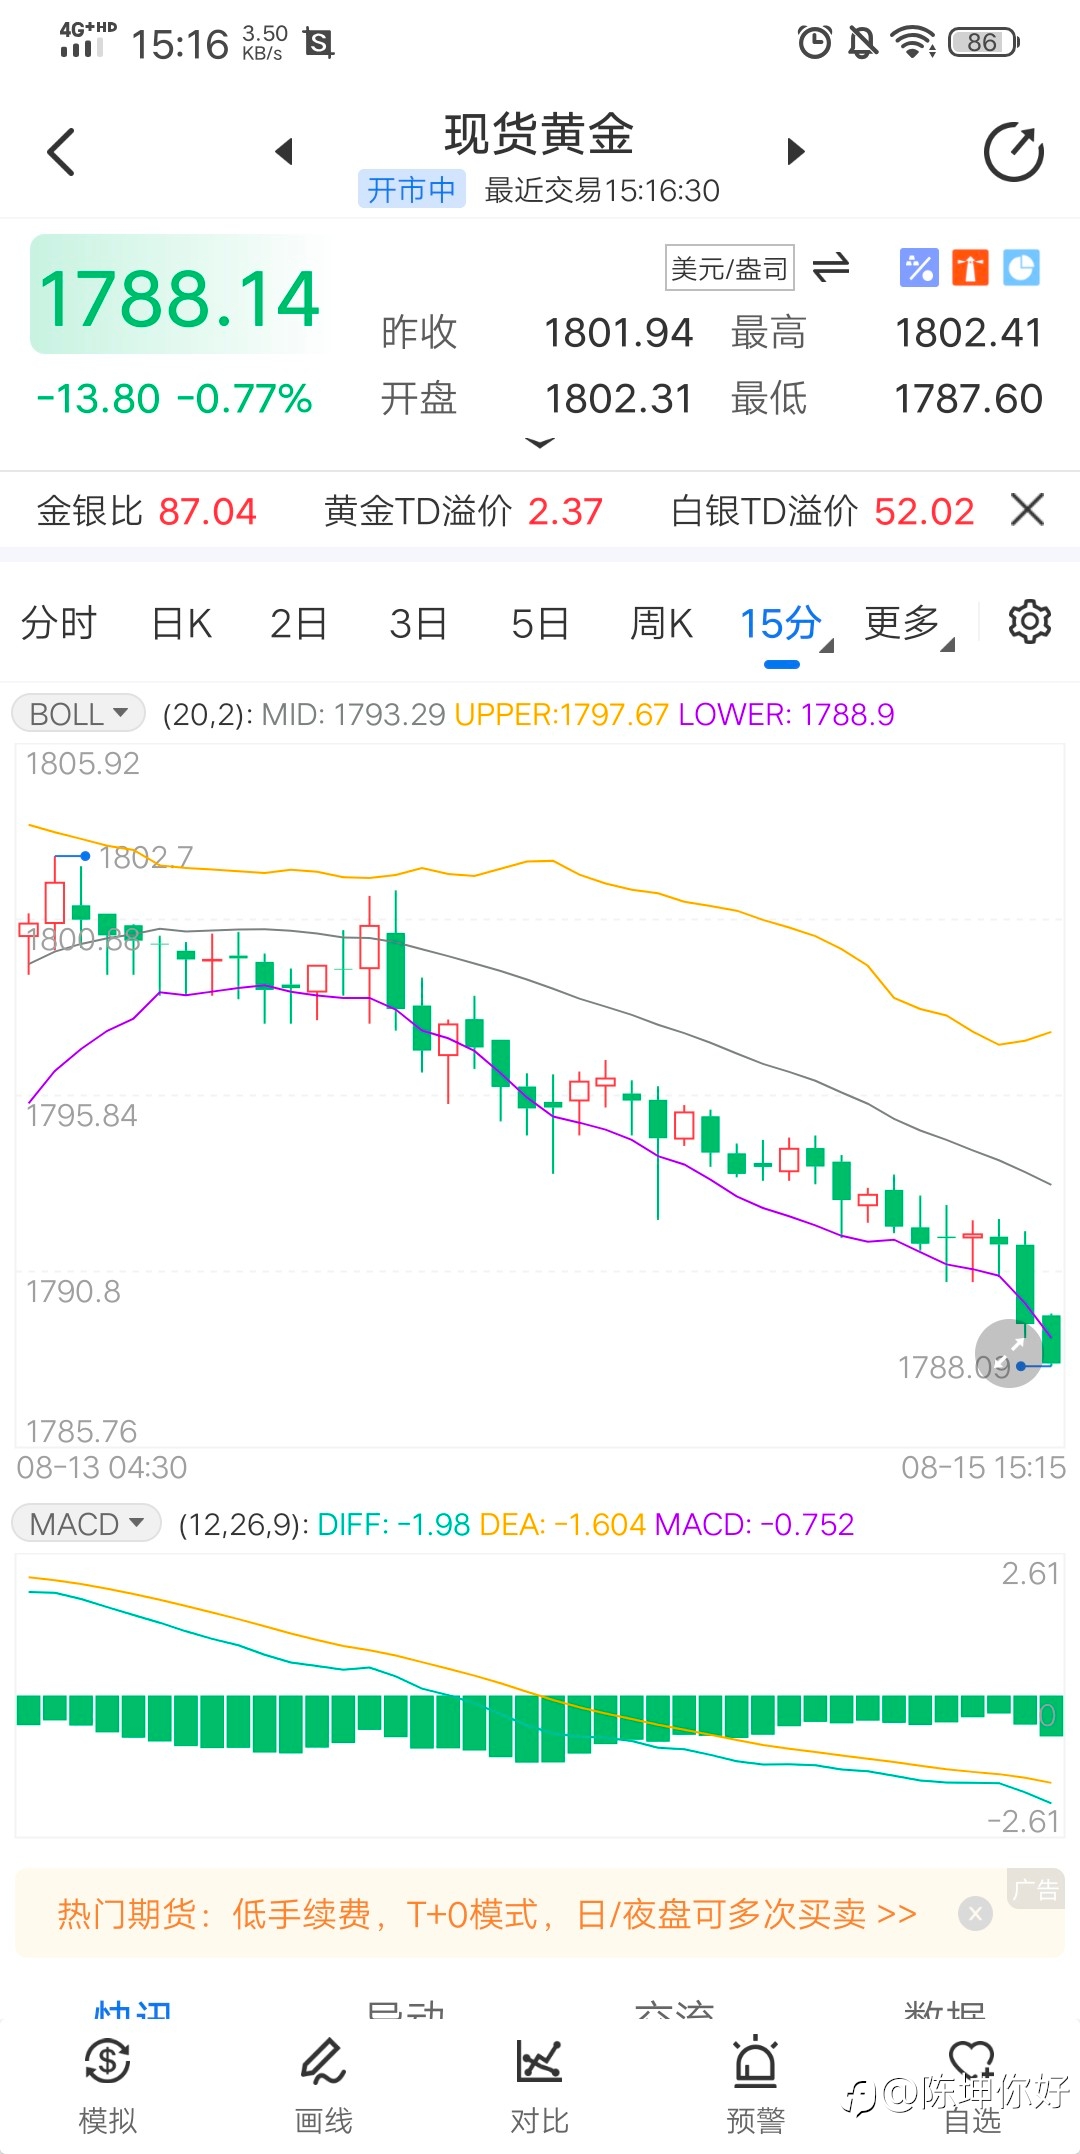
Task: Toggle the price unit swap arrows
Action: coord(831,268)
